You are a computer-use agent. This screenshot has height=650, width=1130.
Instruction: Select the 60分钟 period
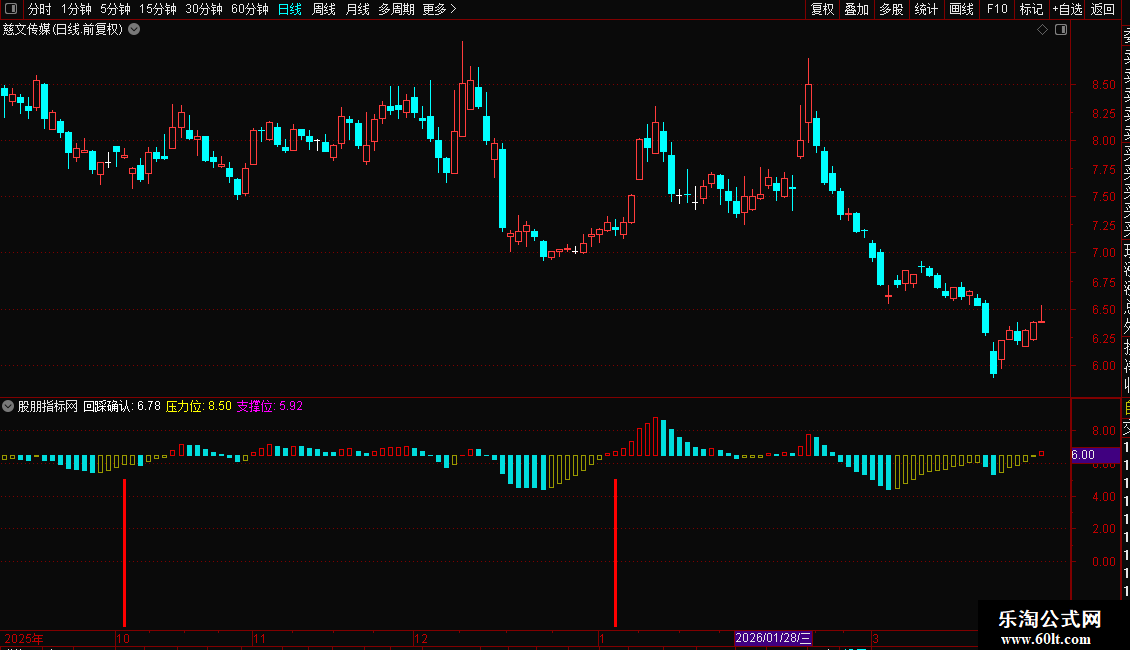tap(249, 9)
